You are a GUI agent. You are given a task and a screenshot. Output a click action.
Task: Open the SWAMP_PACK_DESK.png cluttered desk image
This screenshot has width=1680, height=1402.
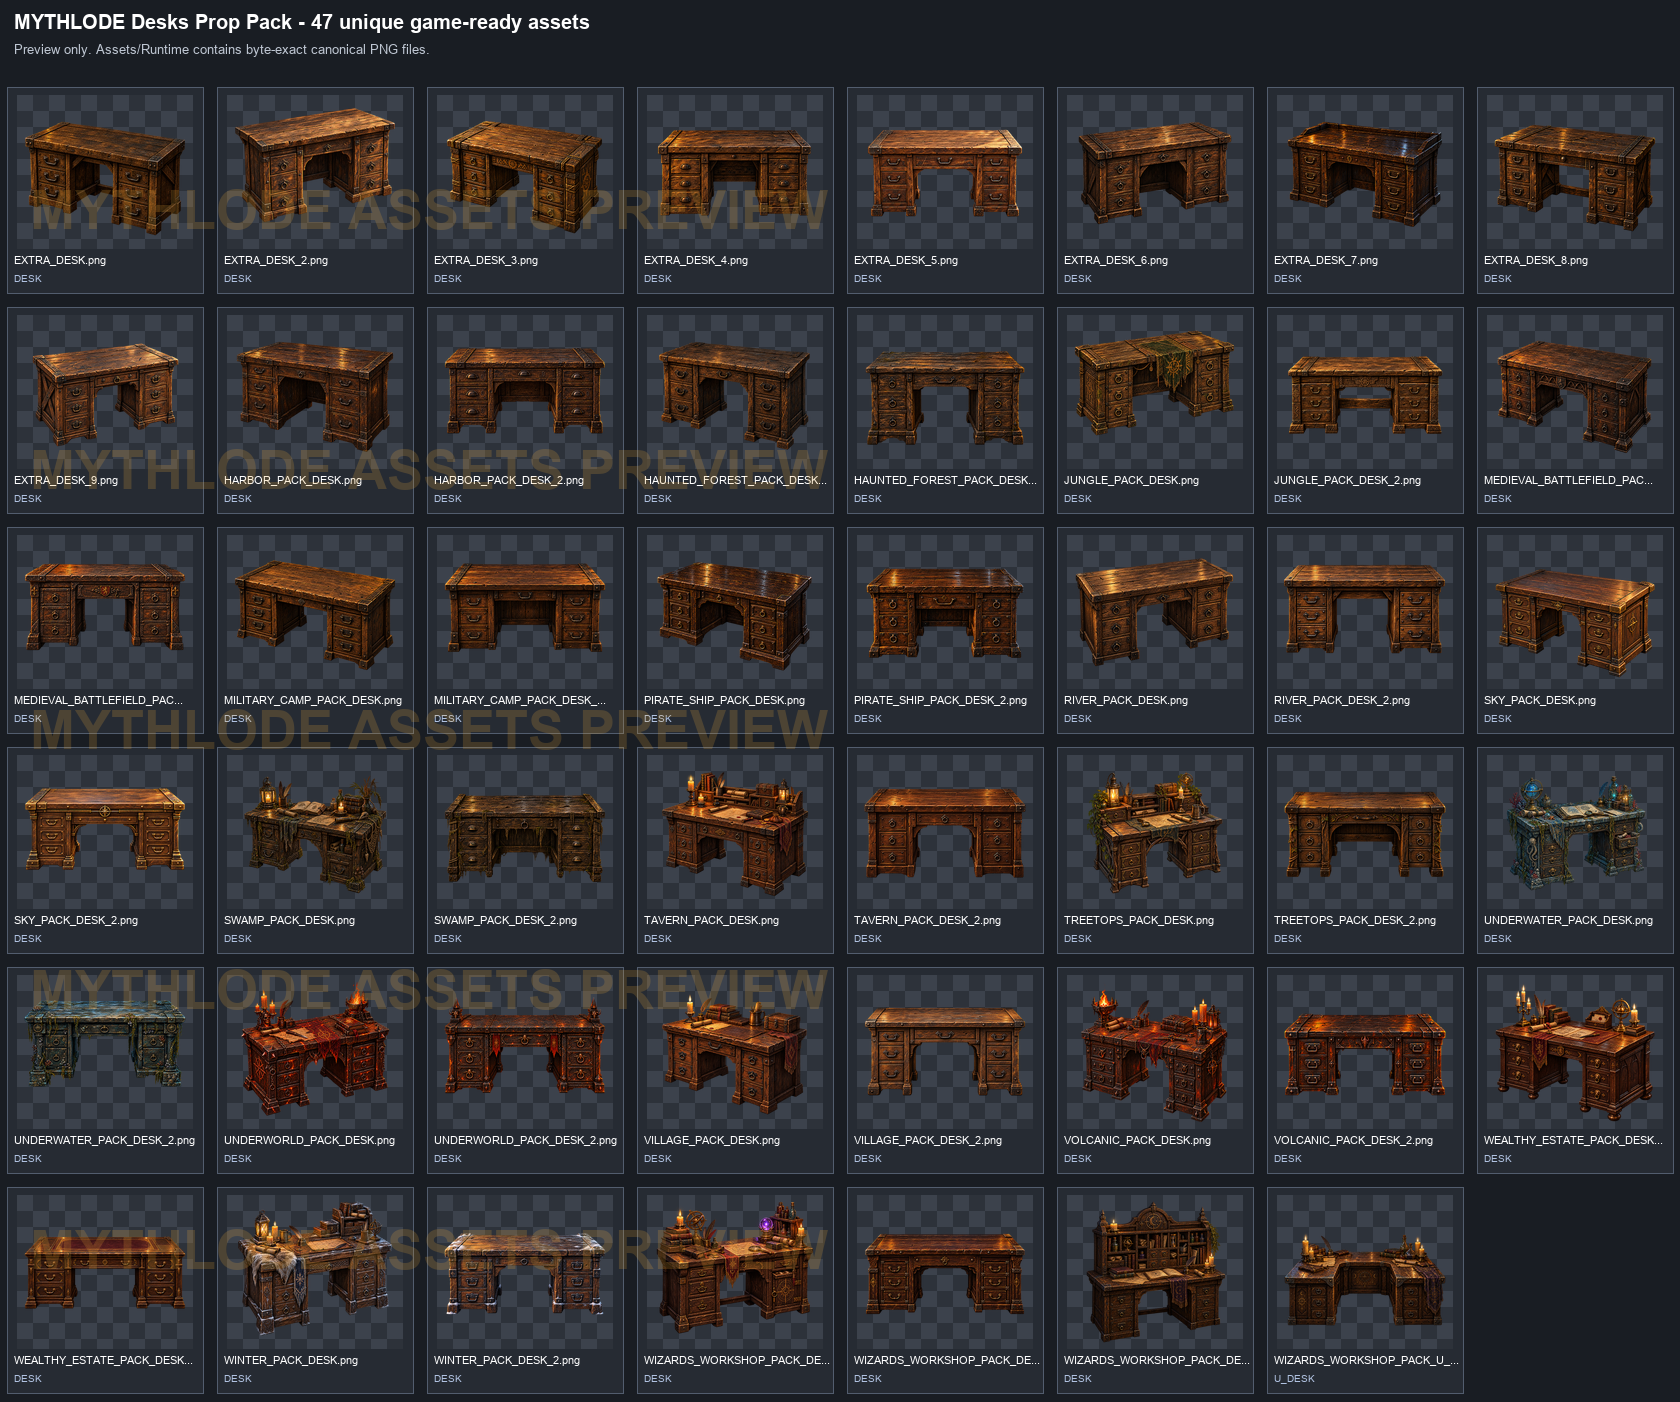(315, 832)
